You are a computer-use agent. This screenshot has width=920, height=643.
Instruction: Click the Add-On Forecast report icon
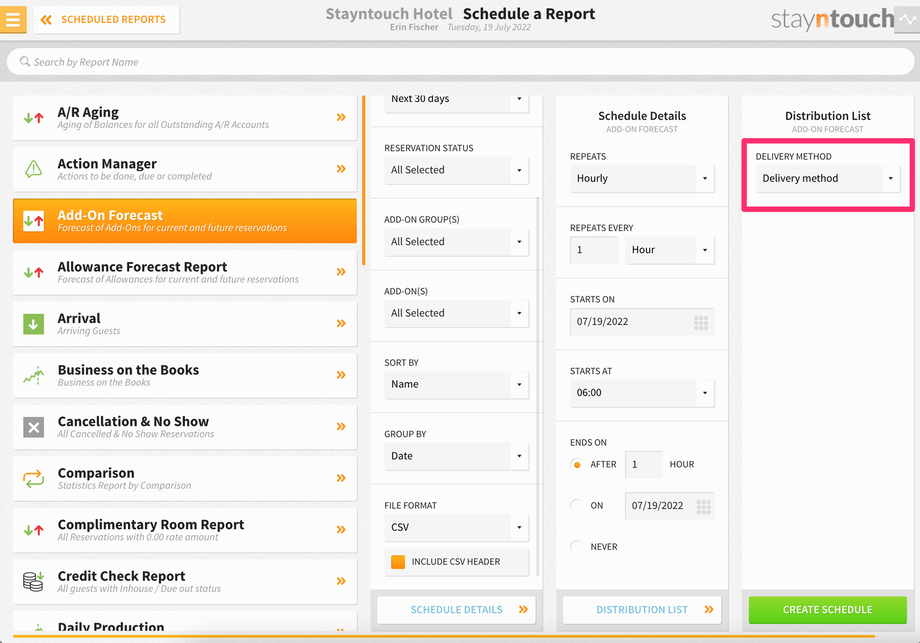click(33, 221)
